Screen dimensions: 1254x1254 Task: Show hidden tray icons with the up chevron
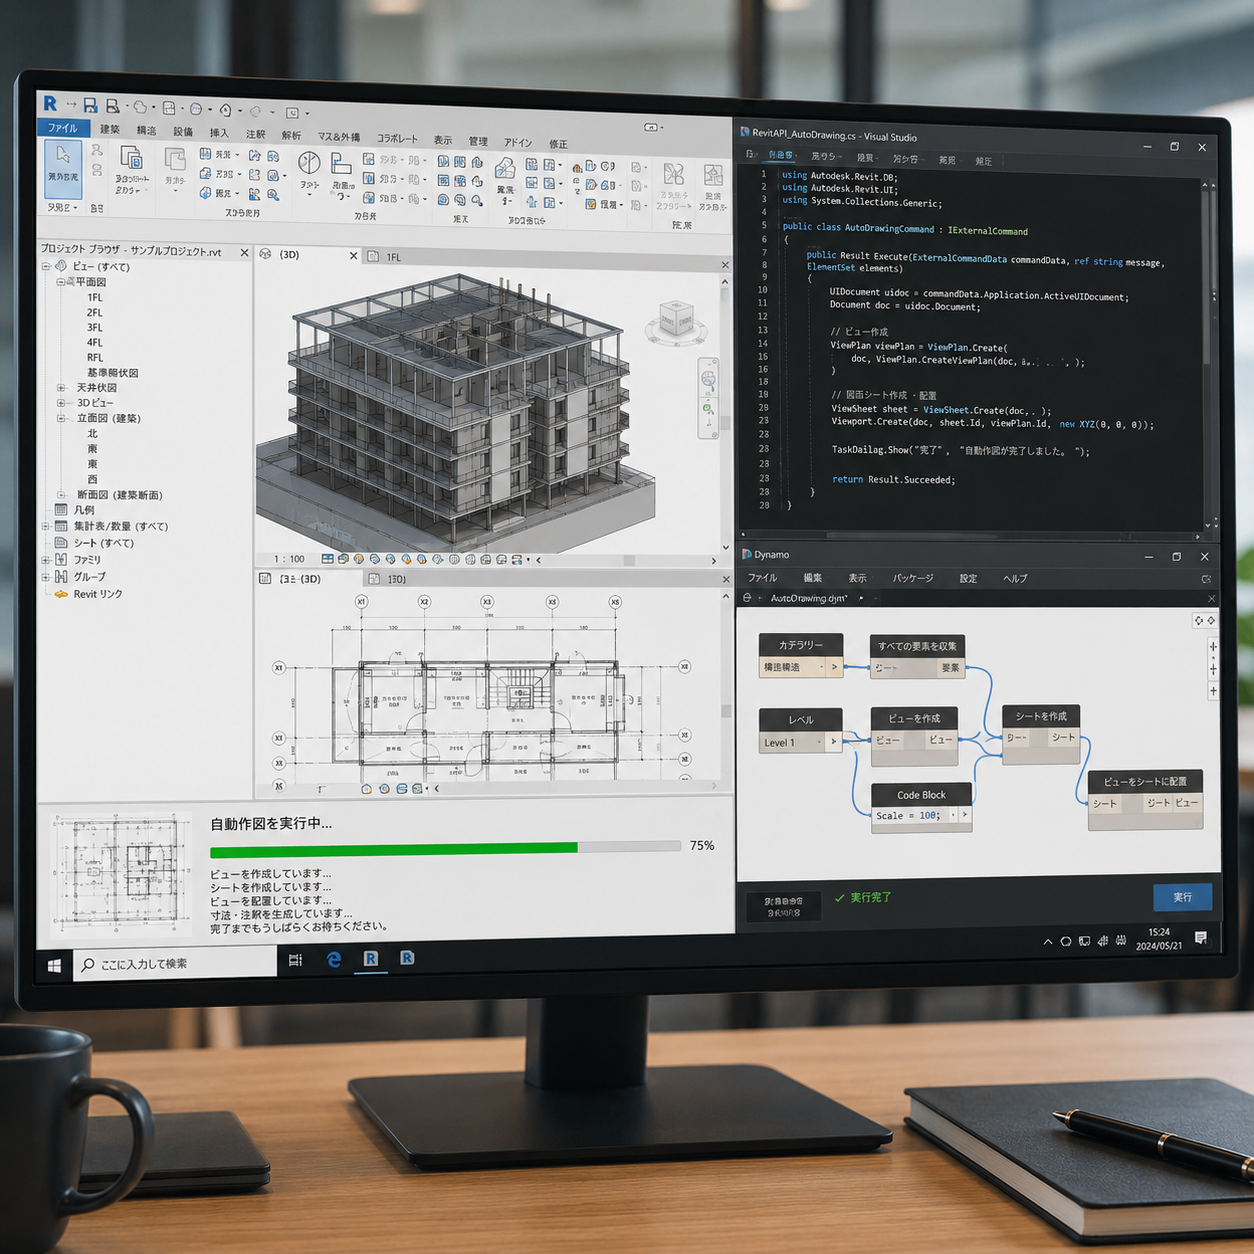pyautogui.click(x=1048, y=941)
